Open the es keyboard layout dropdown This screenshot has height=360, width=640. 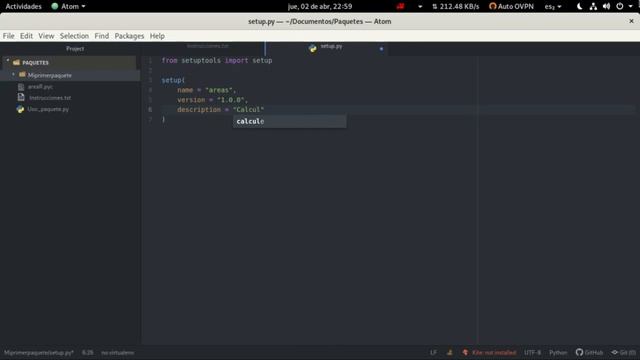pyautogui.click(x=553, y=7)
